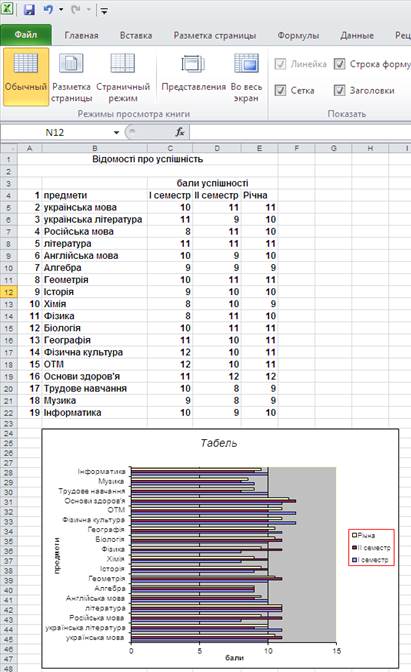This screenshot has width=411, height=672.
Task: Click the Save icon in the quick access toolbar
Action: click(x=29, y=9)
